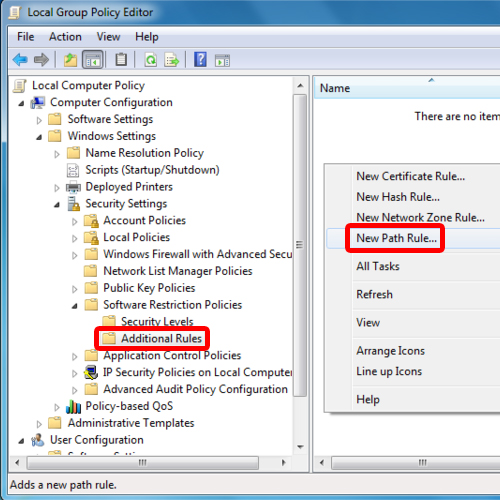Screen dimensions: 500x500
Task: Collapse the Software Restriction Policies node
Action: pos(75,306)
